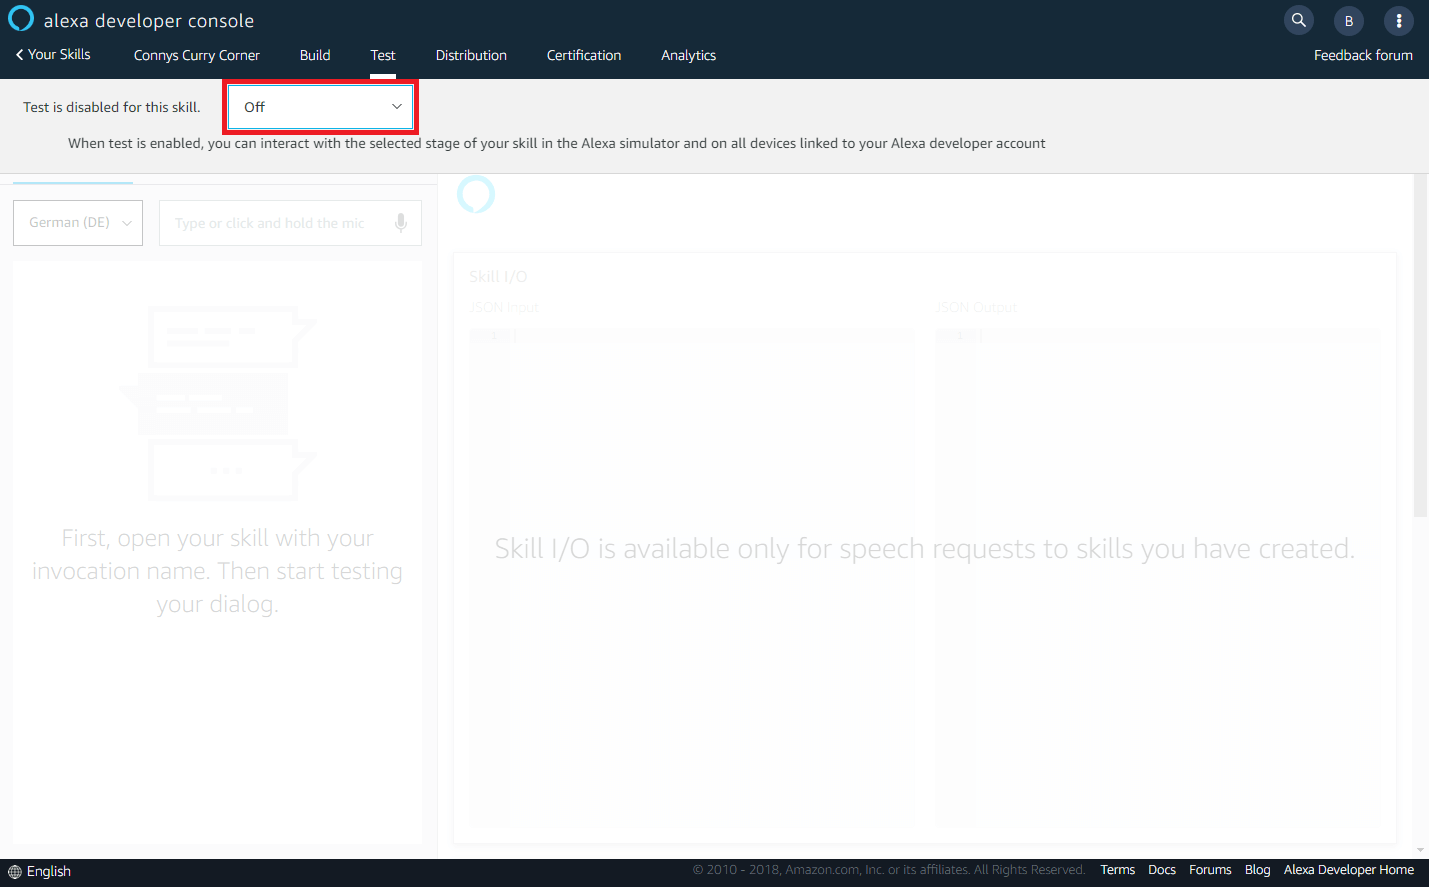Open the vertical three-dot more menu
The image size is (1429, 887).
coord(1399,21)
